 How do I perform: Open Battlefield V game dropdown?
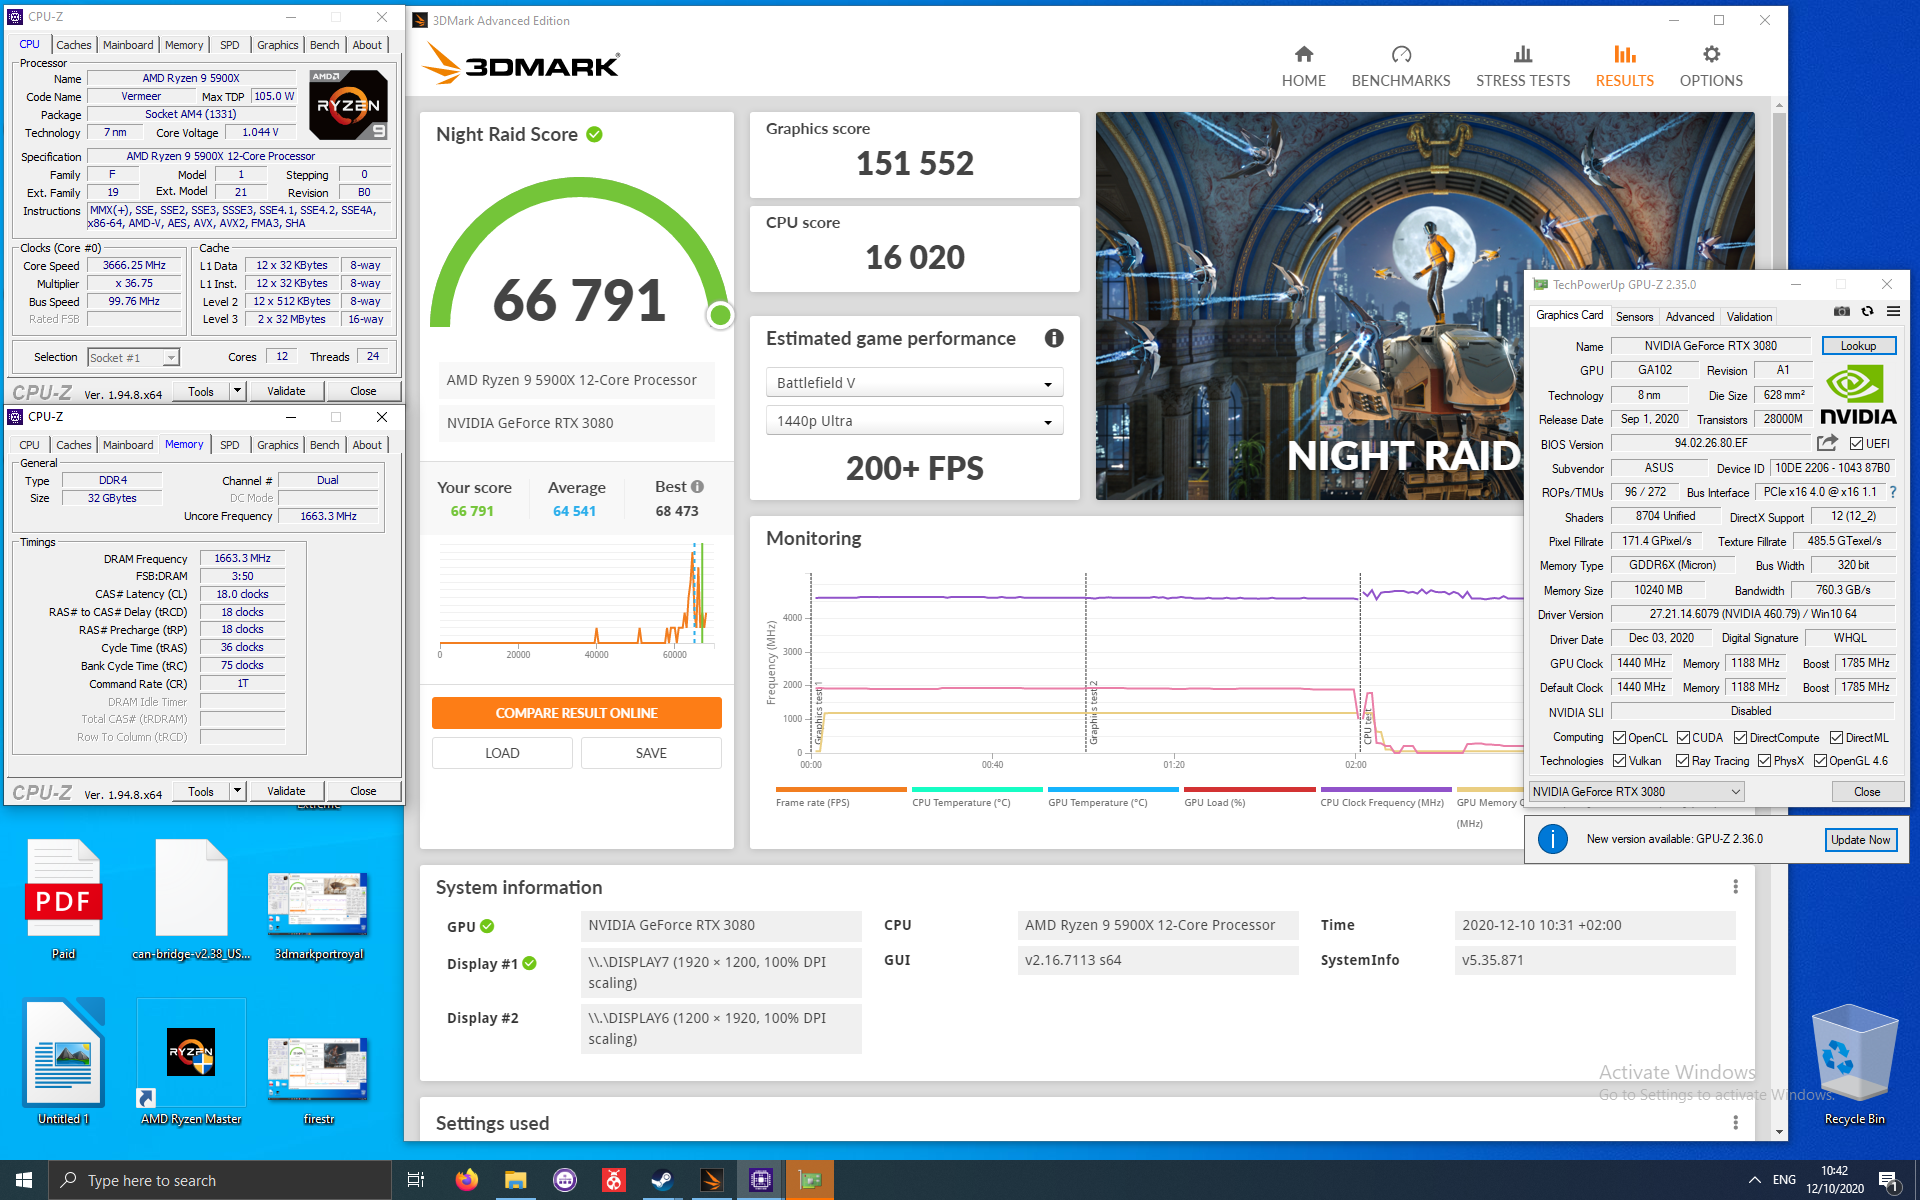point(914,383)
